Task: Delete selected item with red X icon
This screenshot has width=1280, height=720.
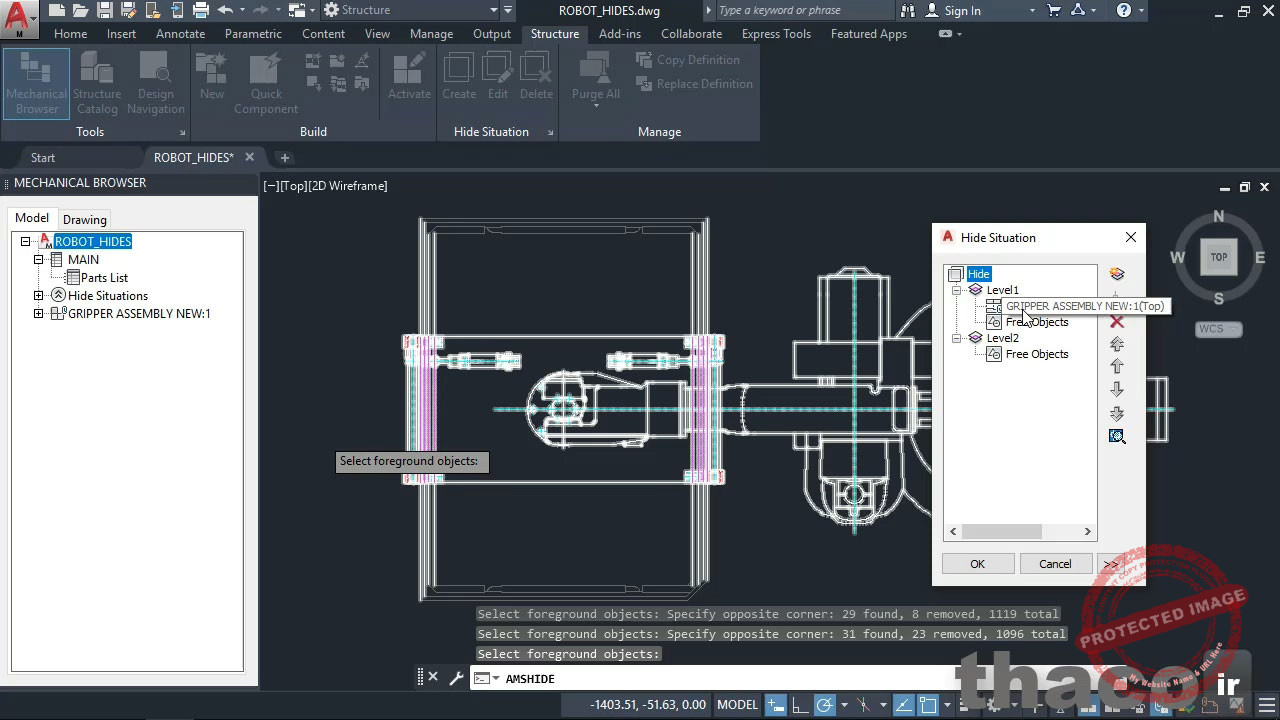Action: click(x=1117, y=321)
